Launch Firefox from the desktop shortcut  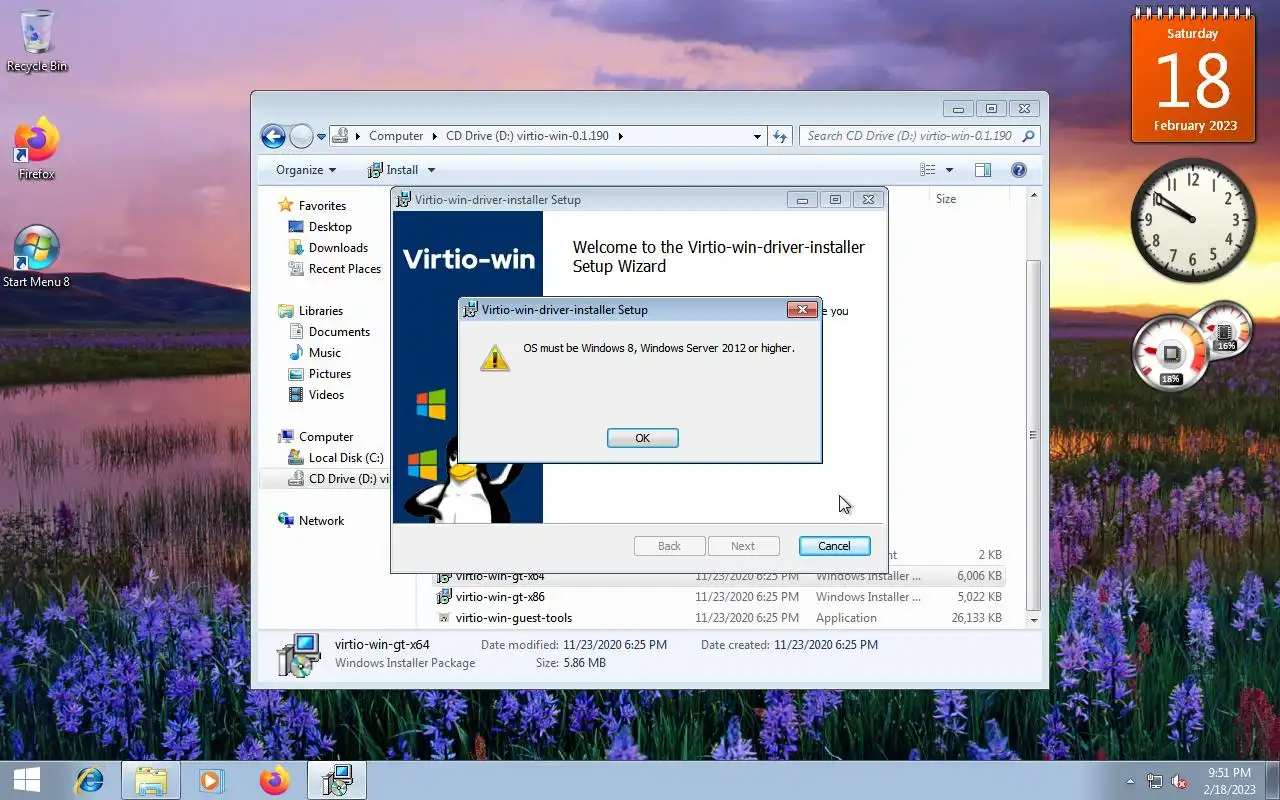click(x=37, y=150)
